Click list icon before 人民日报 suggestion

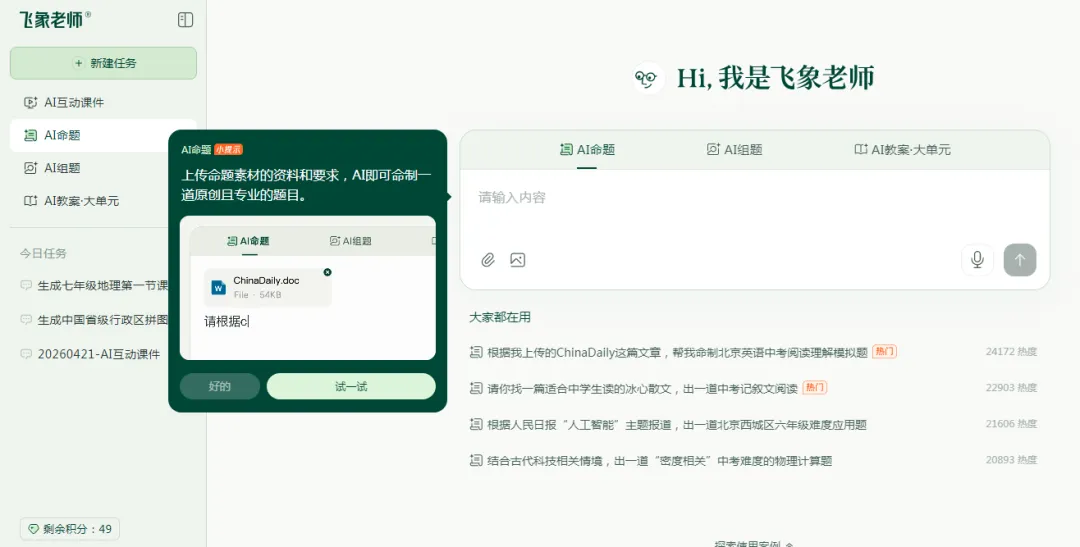click(x=476, y=424)
